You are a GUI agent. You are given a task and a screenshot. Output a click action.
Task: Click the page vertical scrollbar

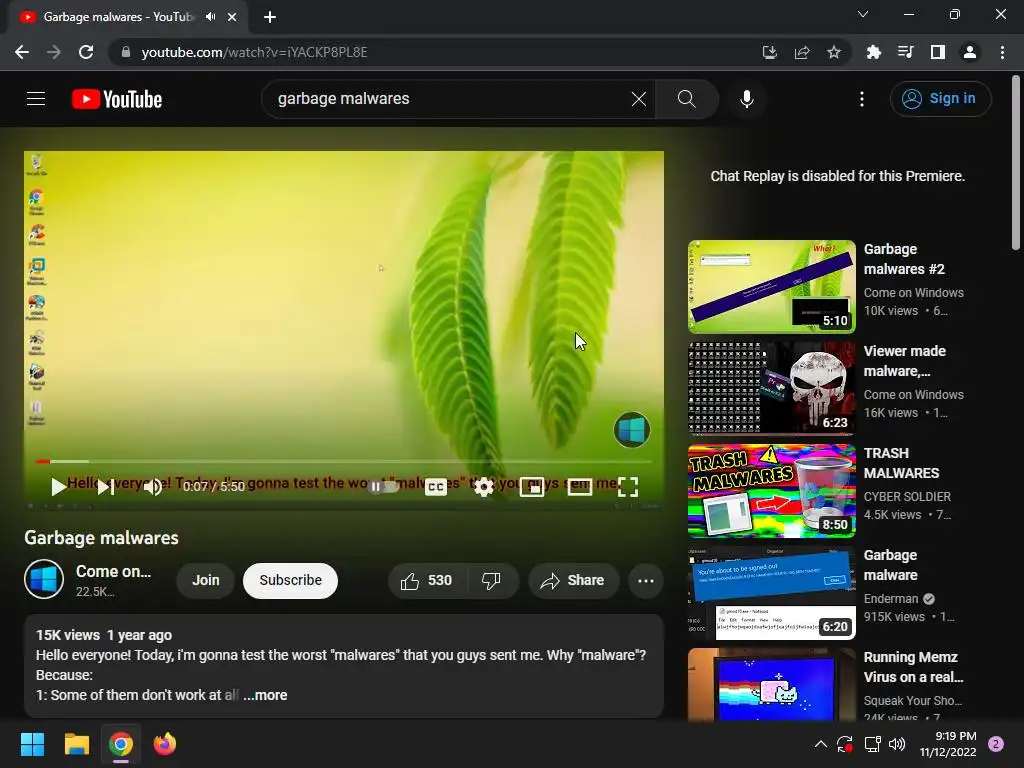1016,163
